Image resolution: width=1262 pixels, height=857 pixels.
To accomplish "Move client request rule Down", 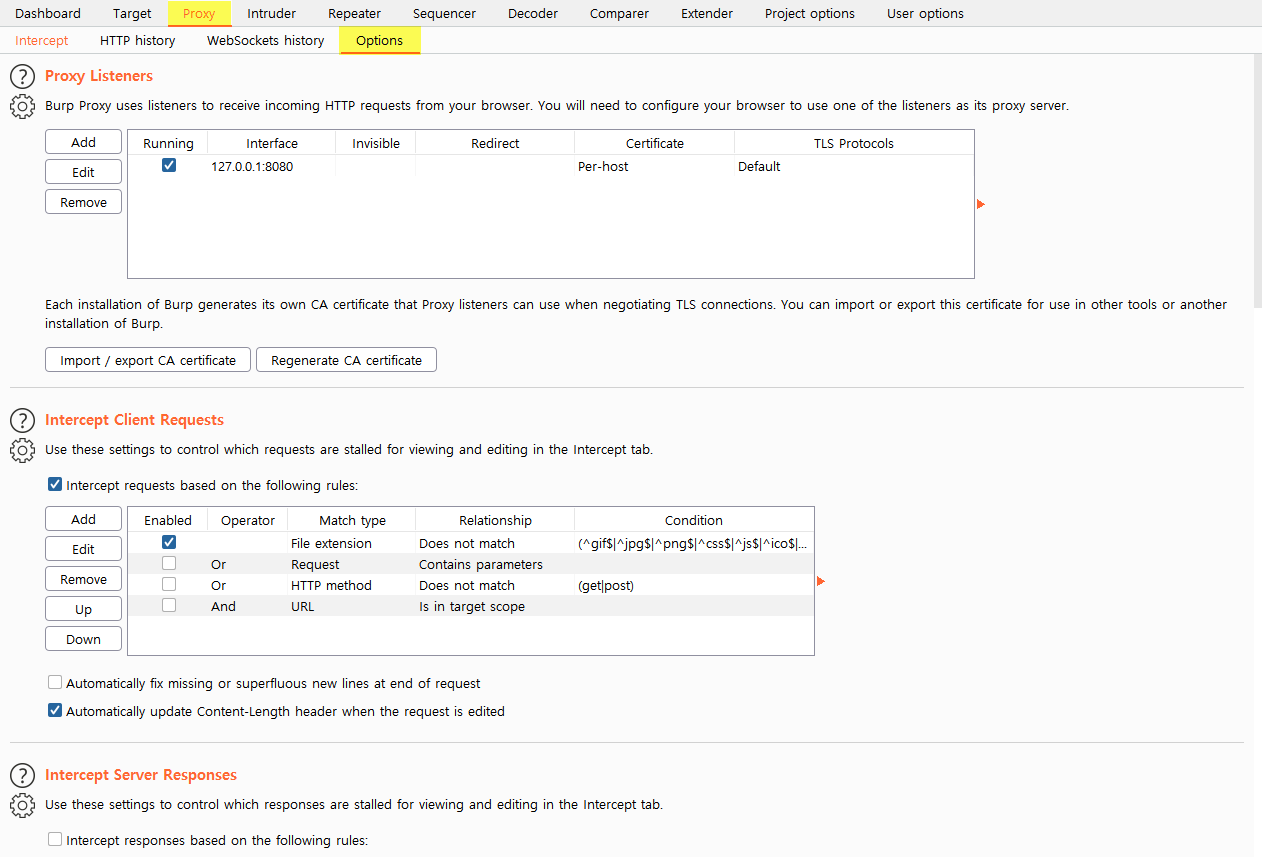I will pyautogui.click(x=84, y=639).
